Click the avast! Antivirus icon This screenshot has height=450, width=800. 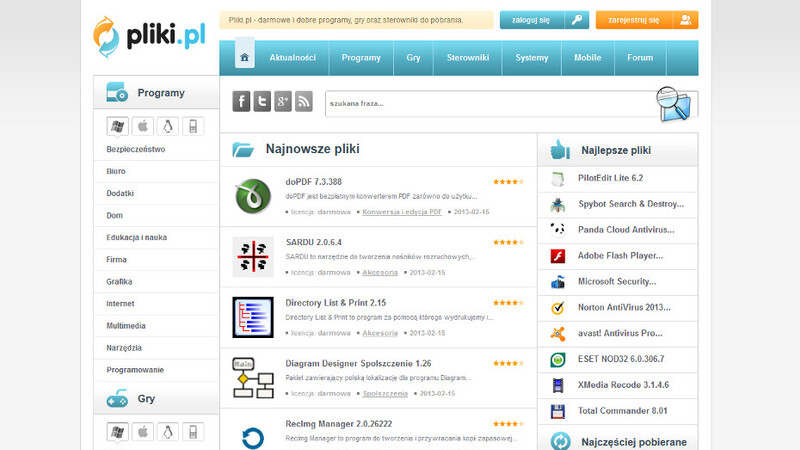click(x=558, y=333)
